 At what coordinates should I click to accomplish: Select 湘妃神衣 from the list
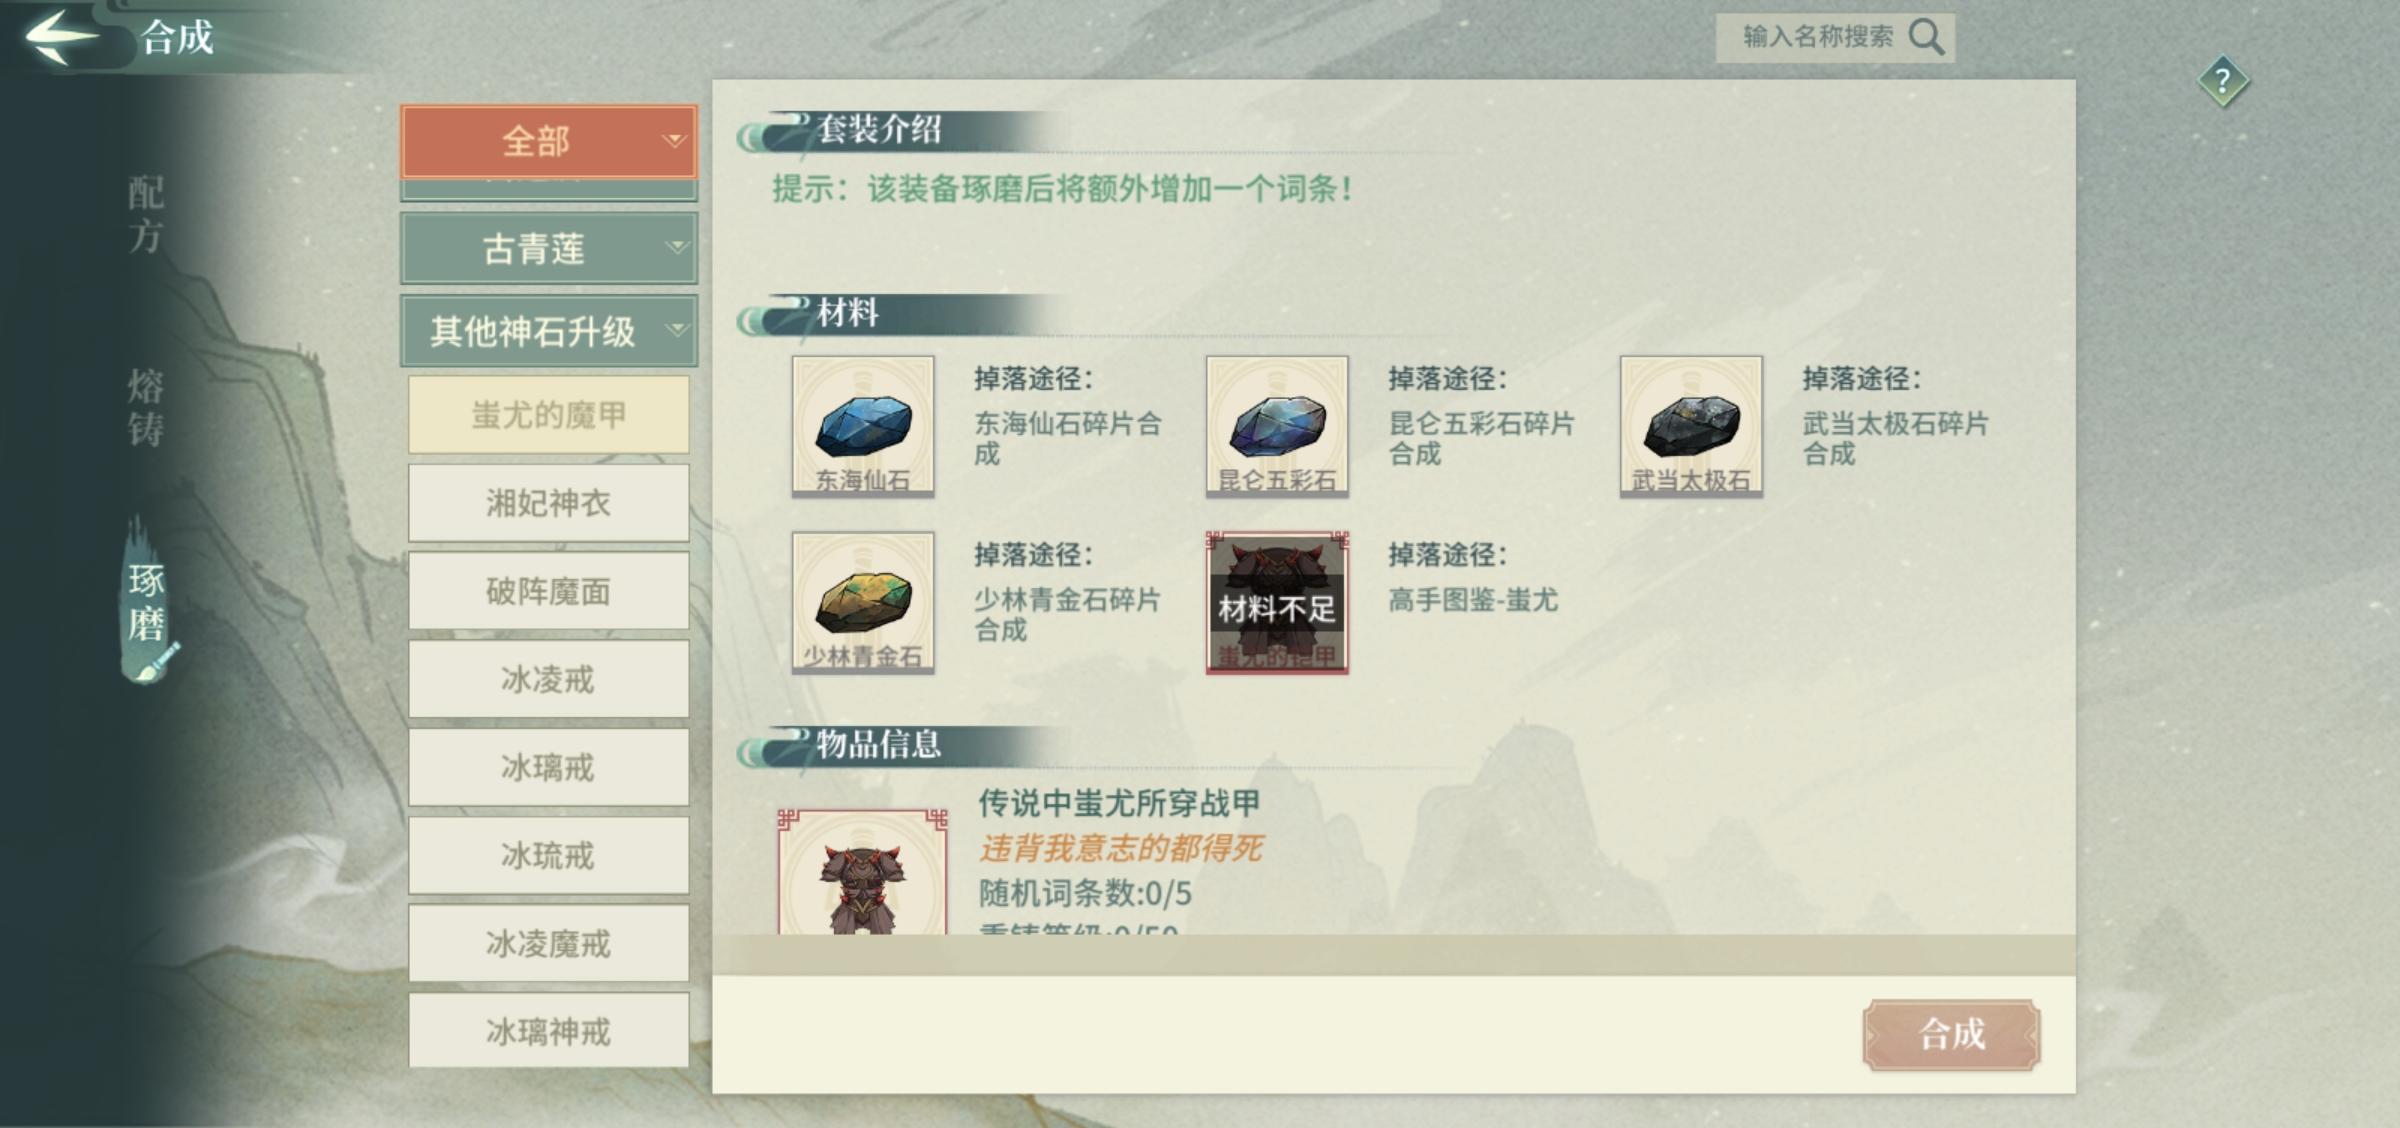click(549, 503)
